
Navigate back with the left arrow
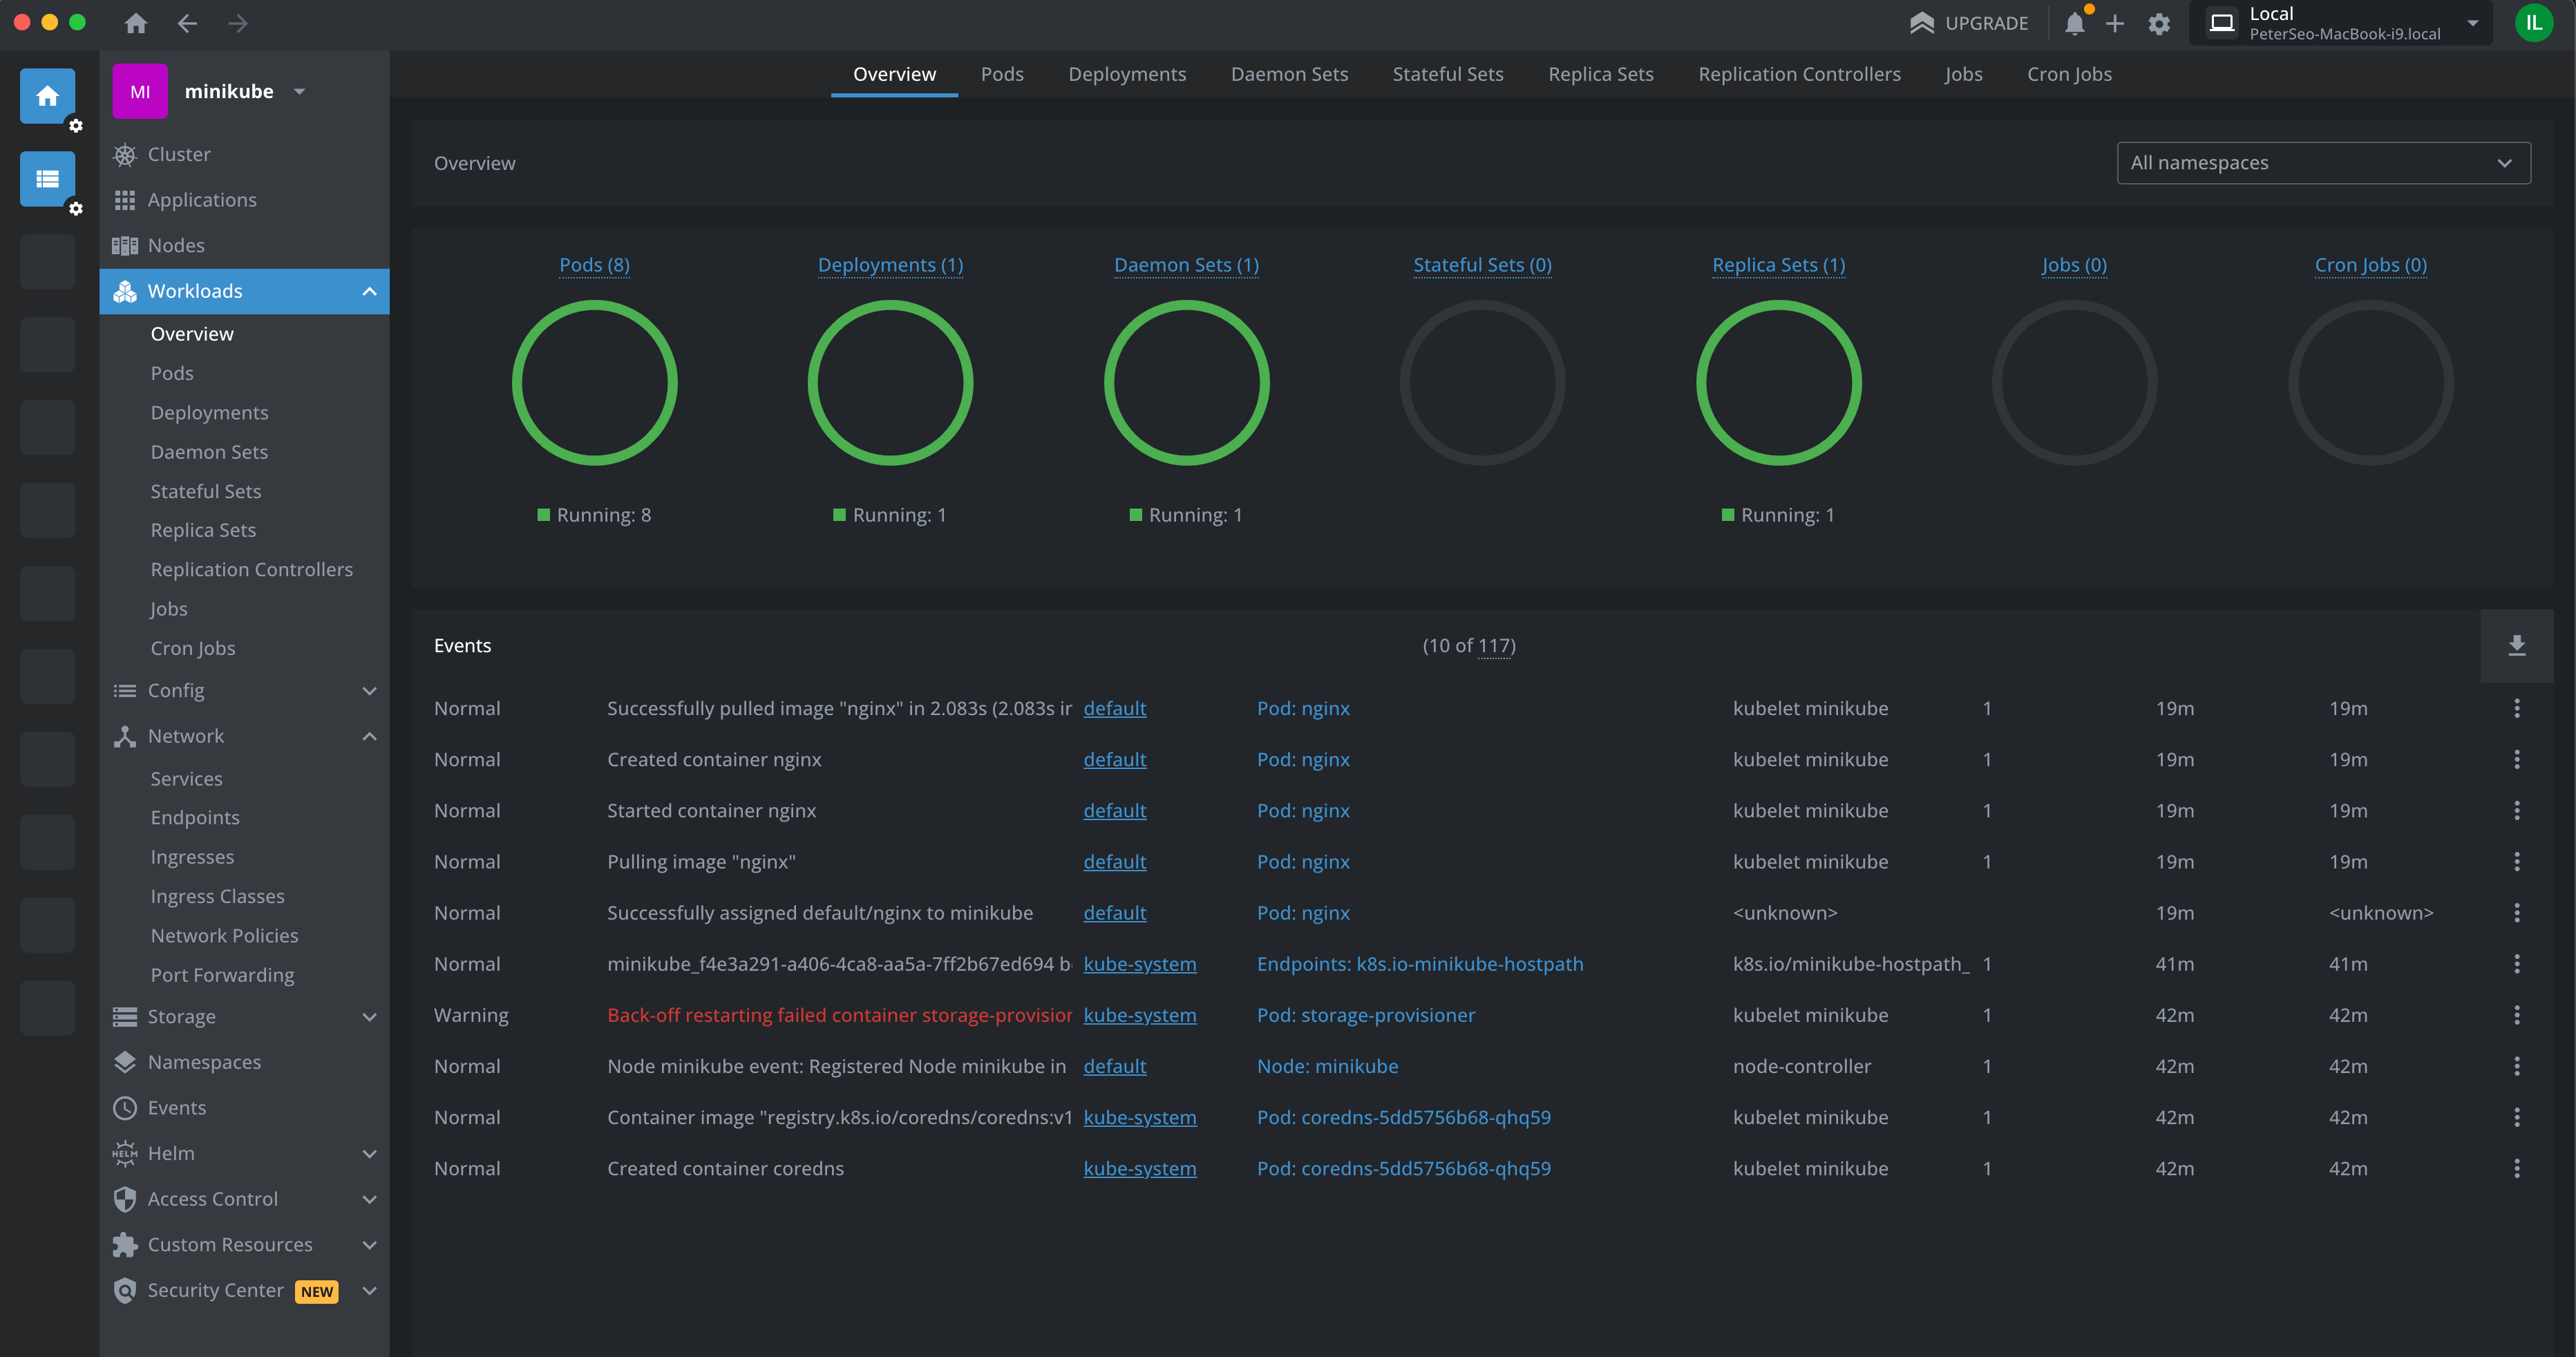[x=187, y=23]
